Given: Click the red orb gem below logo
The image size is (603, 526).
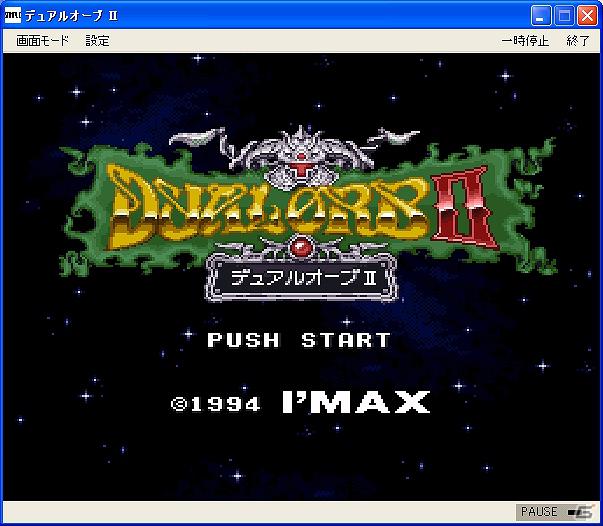Looking at the screenshot, I should pyautogui.click(x=303, y=247).
